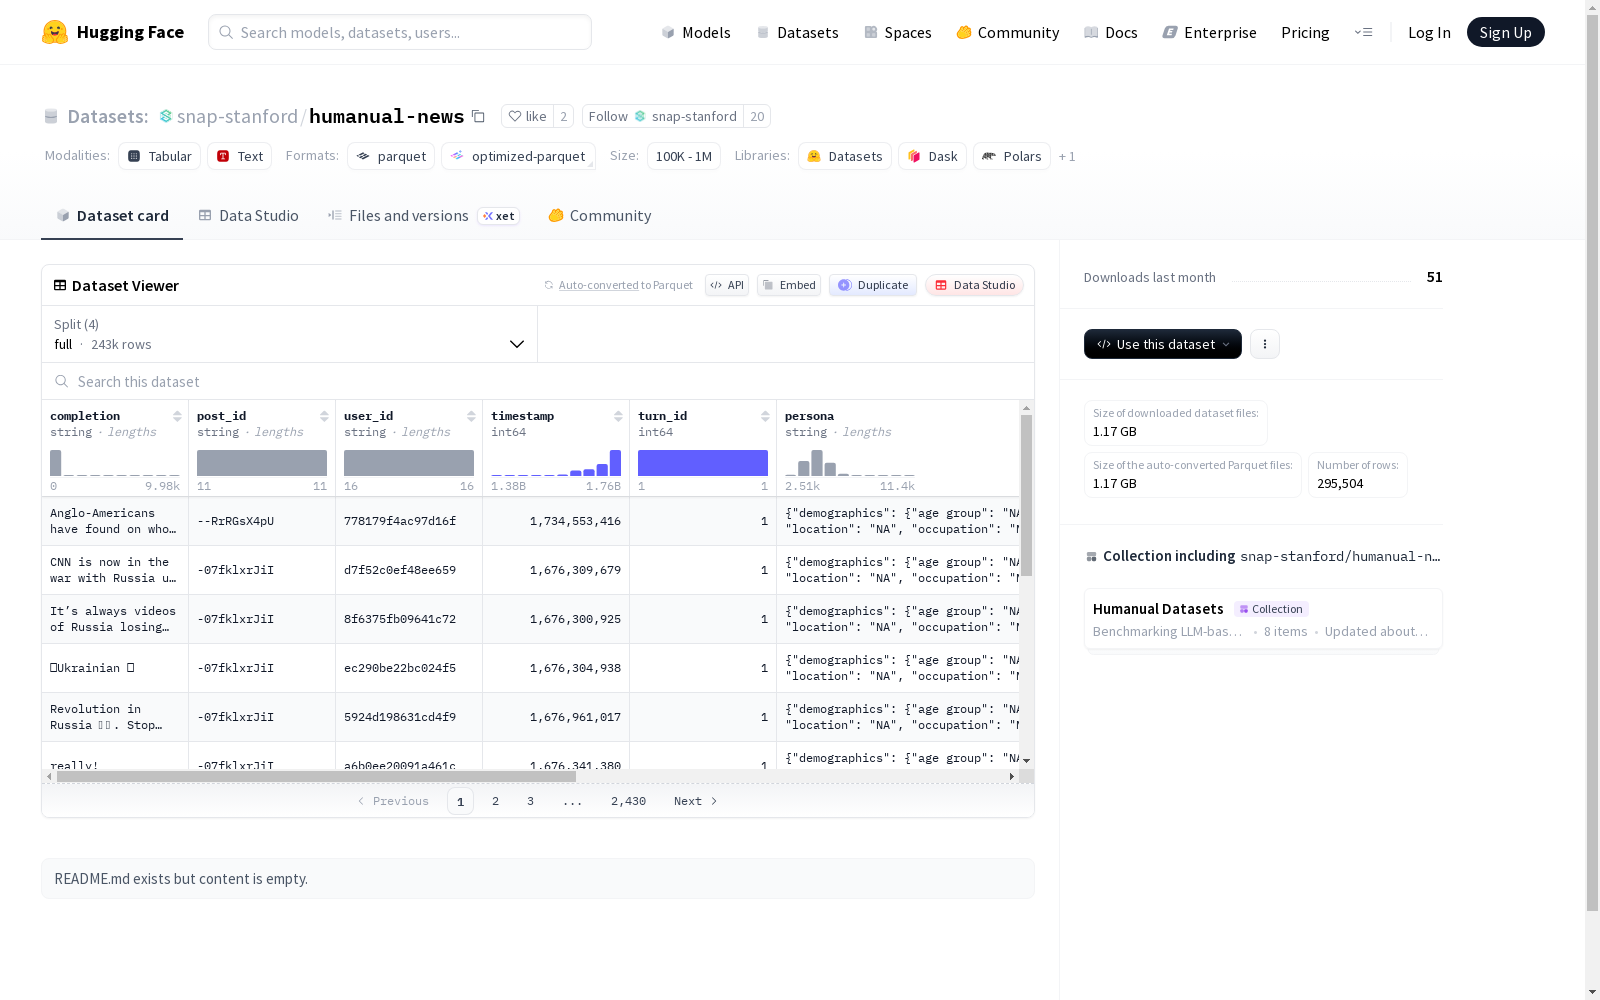This screenshot has height=1000, width=1600.
Task: Open Community in the top navigation
Action: (x=1007, y=32)
